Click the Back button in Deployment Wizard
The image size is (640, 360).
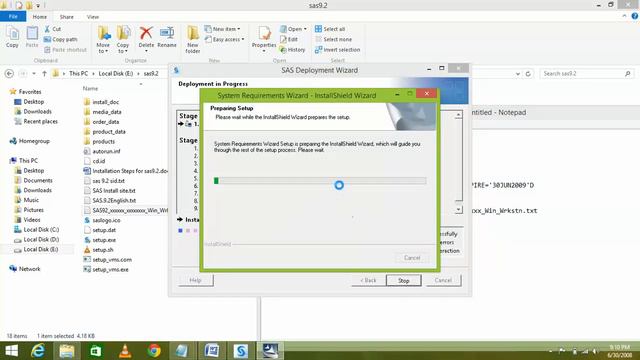click(x=368, y=280)
